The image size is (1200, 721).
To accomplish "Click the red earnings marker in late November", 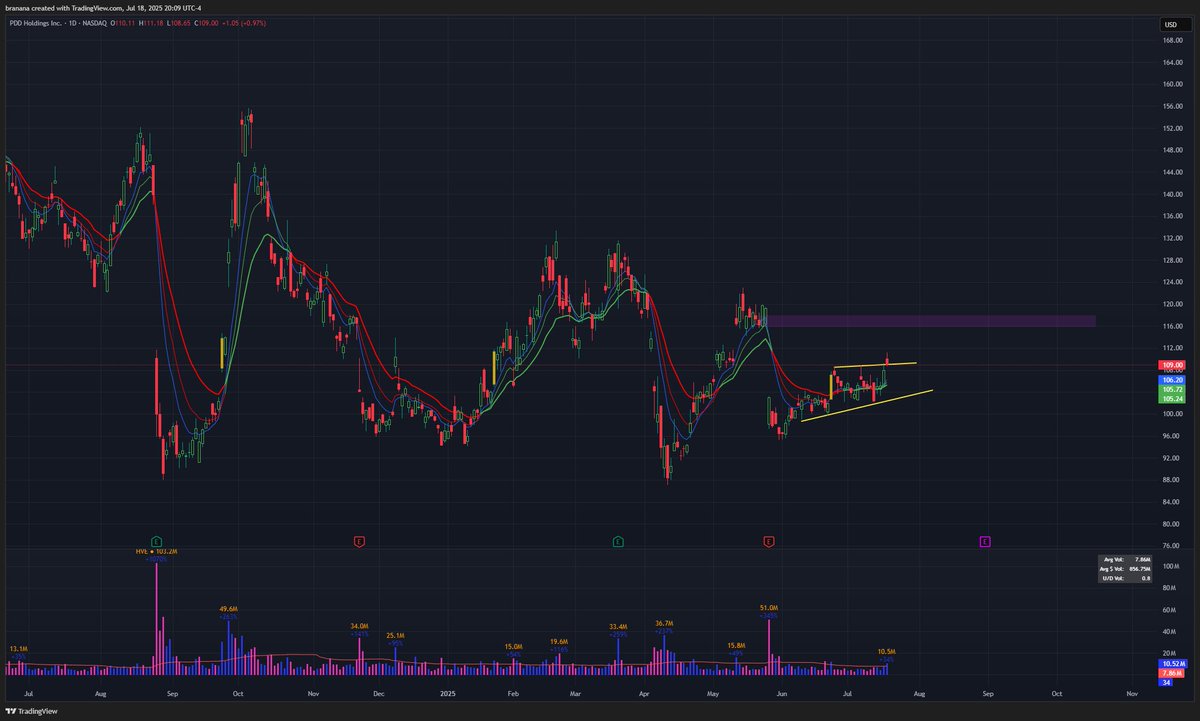I will (x=359, y=541).
